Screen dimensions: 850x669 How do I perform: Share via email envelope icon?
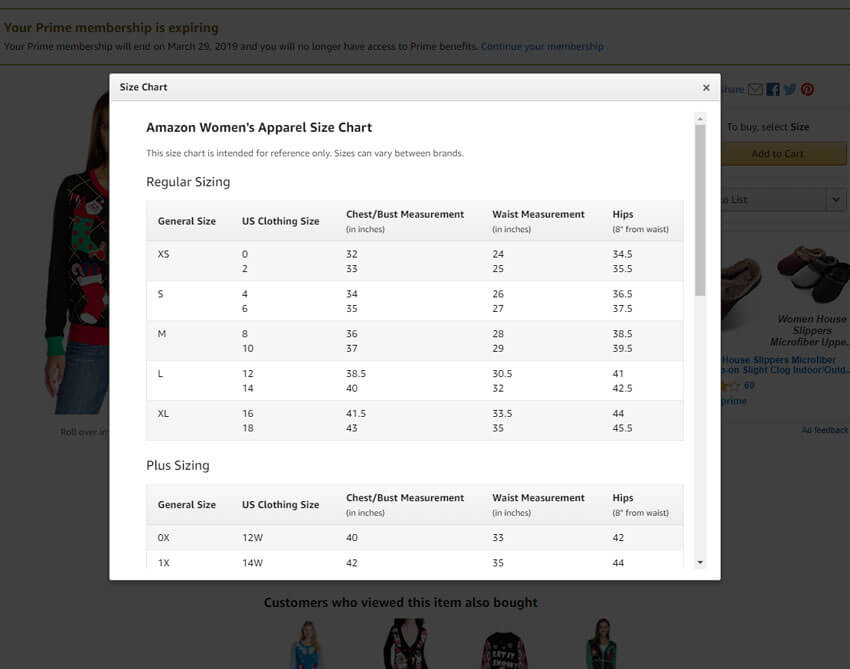(x=755, y=89)
